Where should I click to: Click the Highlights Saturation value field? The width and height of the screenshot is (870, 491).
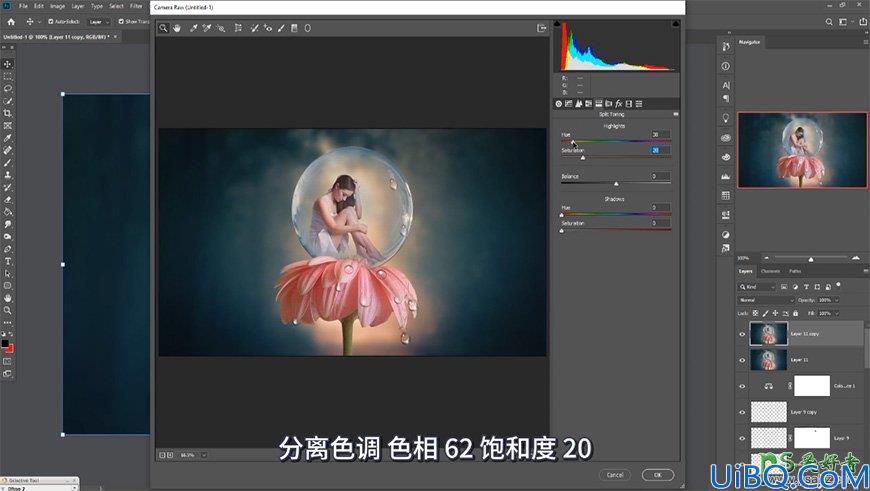(660, 150)
